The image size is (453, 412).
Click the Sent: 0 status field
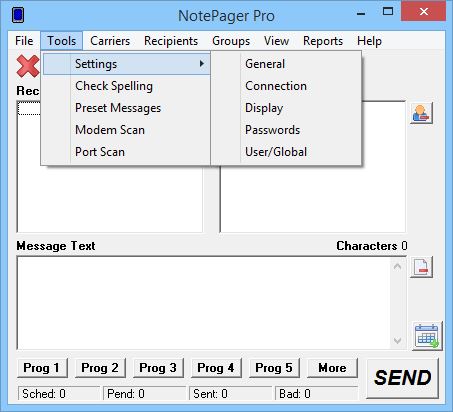[x=230, y=394]
